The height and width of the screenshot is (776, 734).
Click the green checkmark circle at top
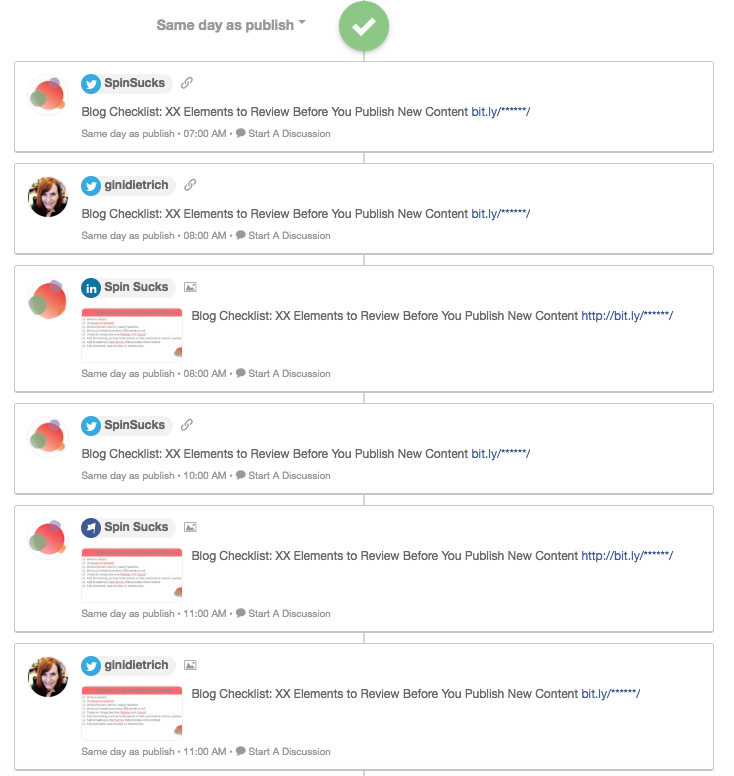tap(364, 26)
